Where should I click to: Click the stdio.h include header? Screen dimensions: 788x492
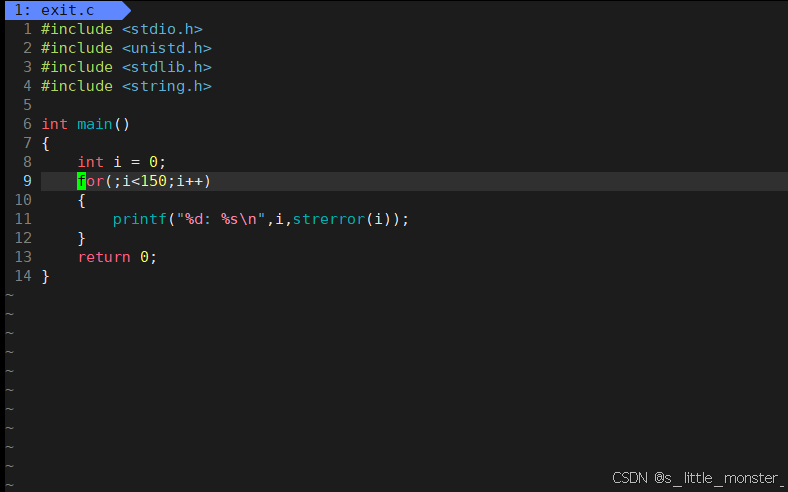click(x=162, y=29)
